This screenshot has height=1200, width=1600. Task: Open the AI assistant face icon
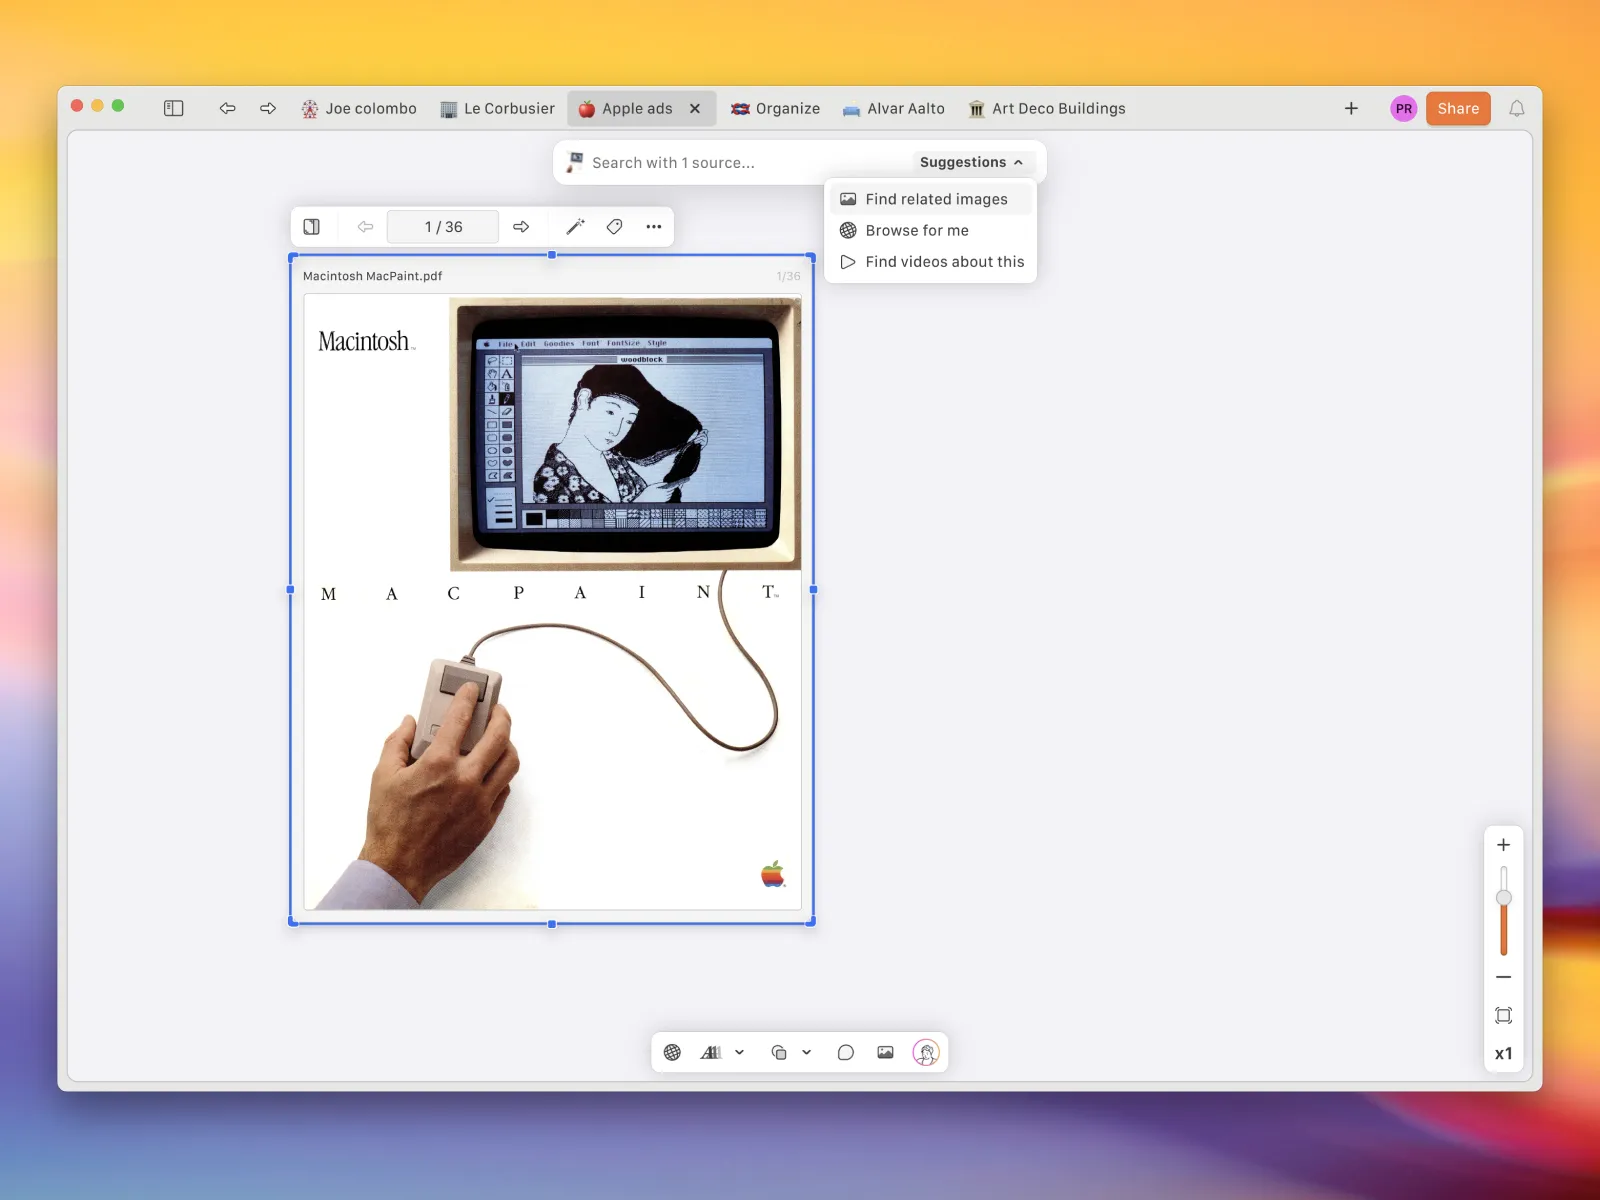pos(926,1052)
